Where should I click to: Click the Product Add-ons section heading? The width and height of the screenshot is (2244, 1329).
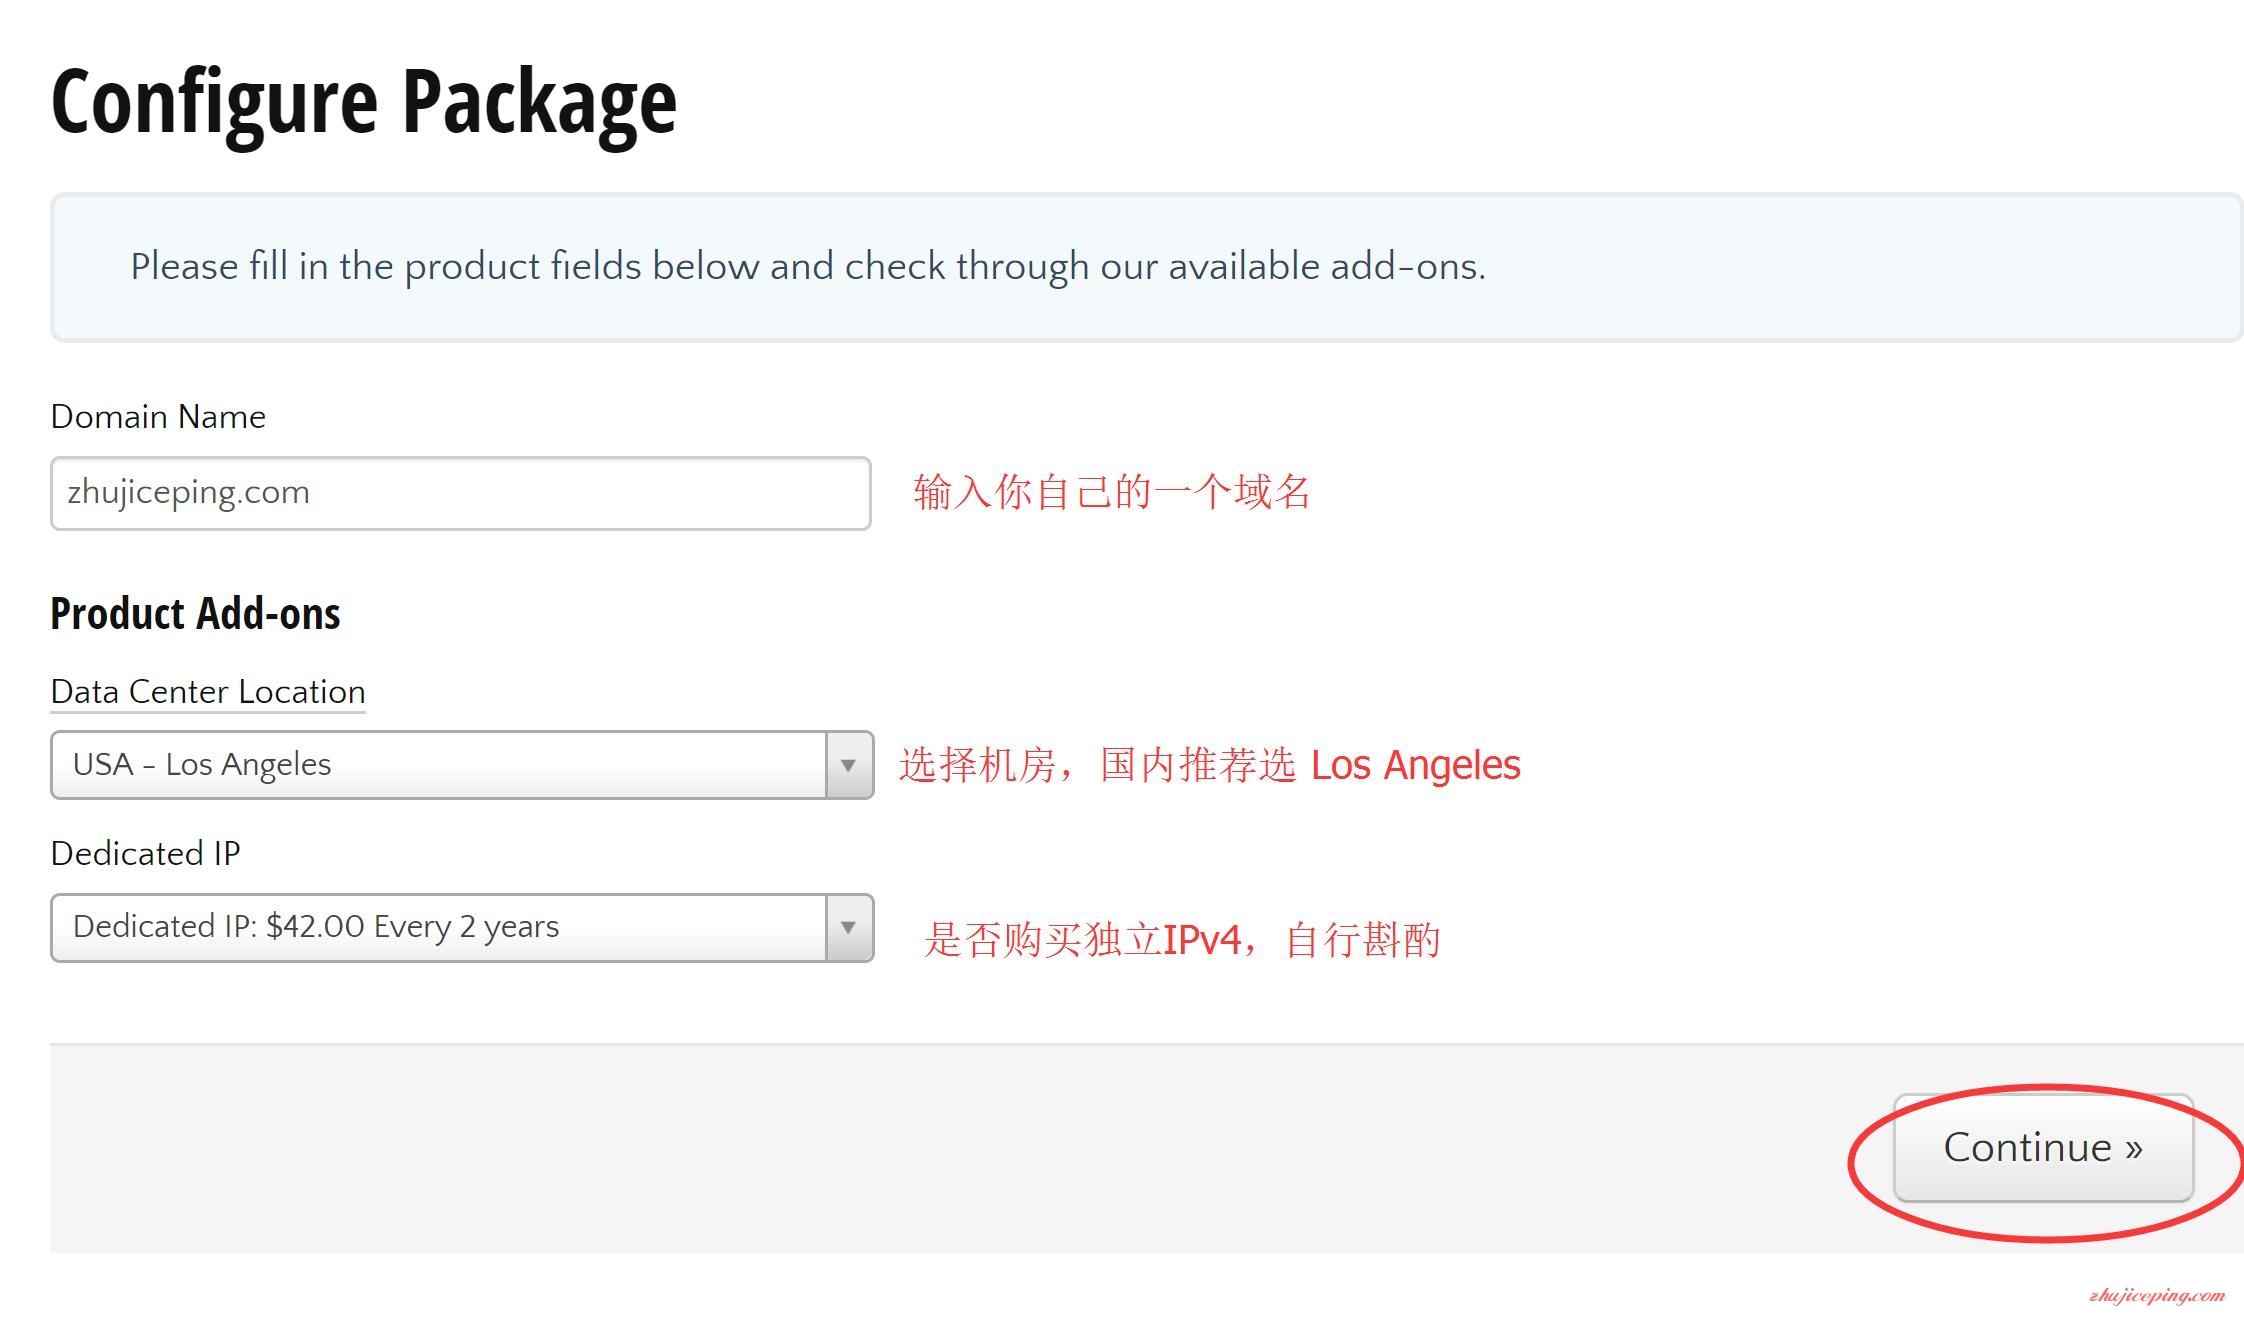195,613
